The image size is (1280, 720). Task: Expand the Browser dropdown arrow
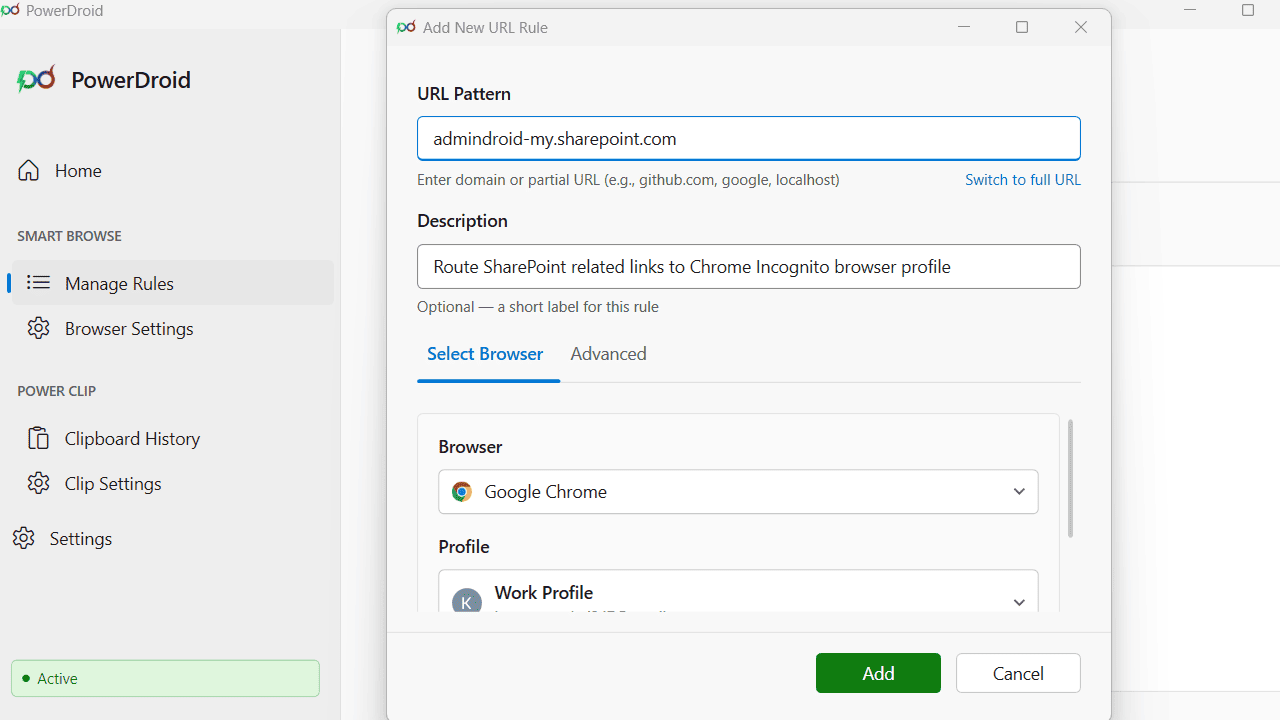[1019, 492]
